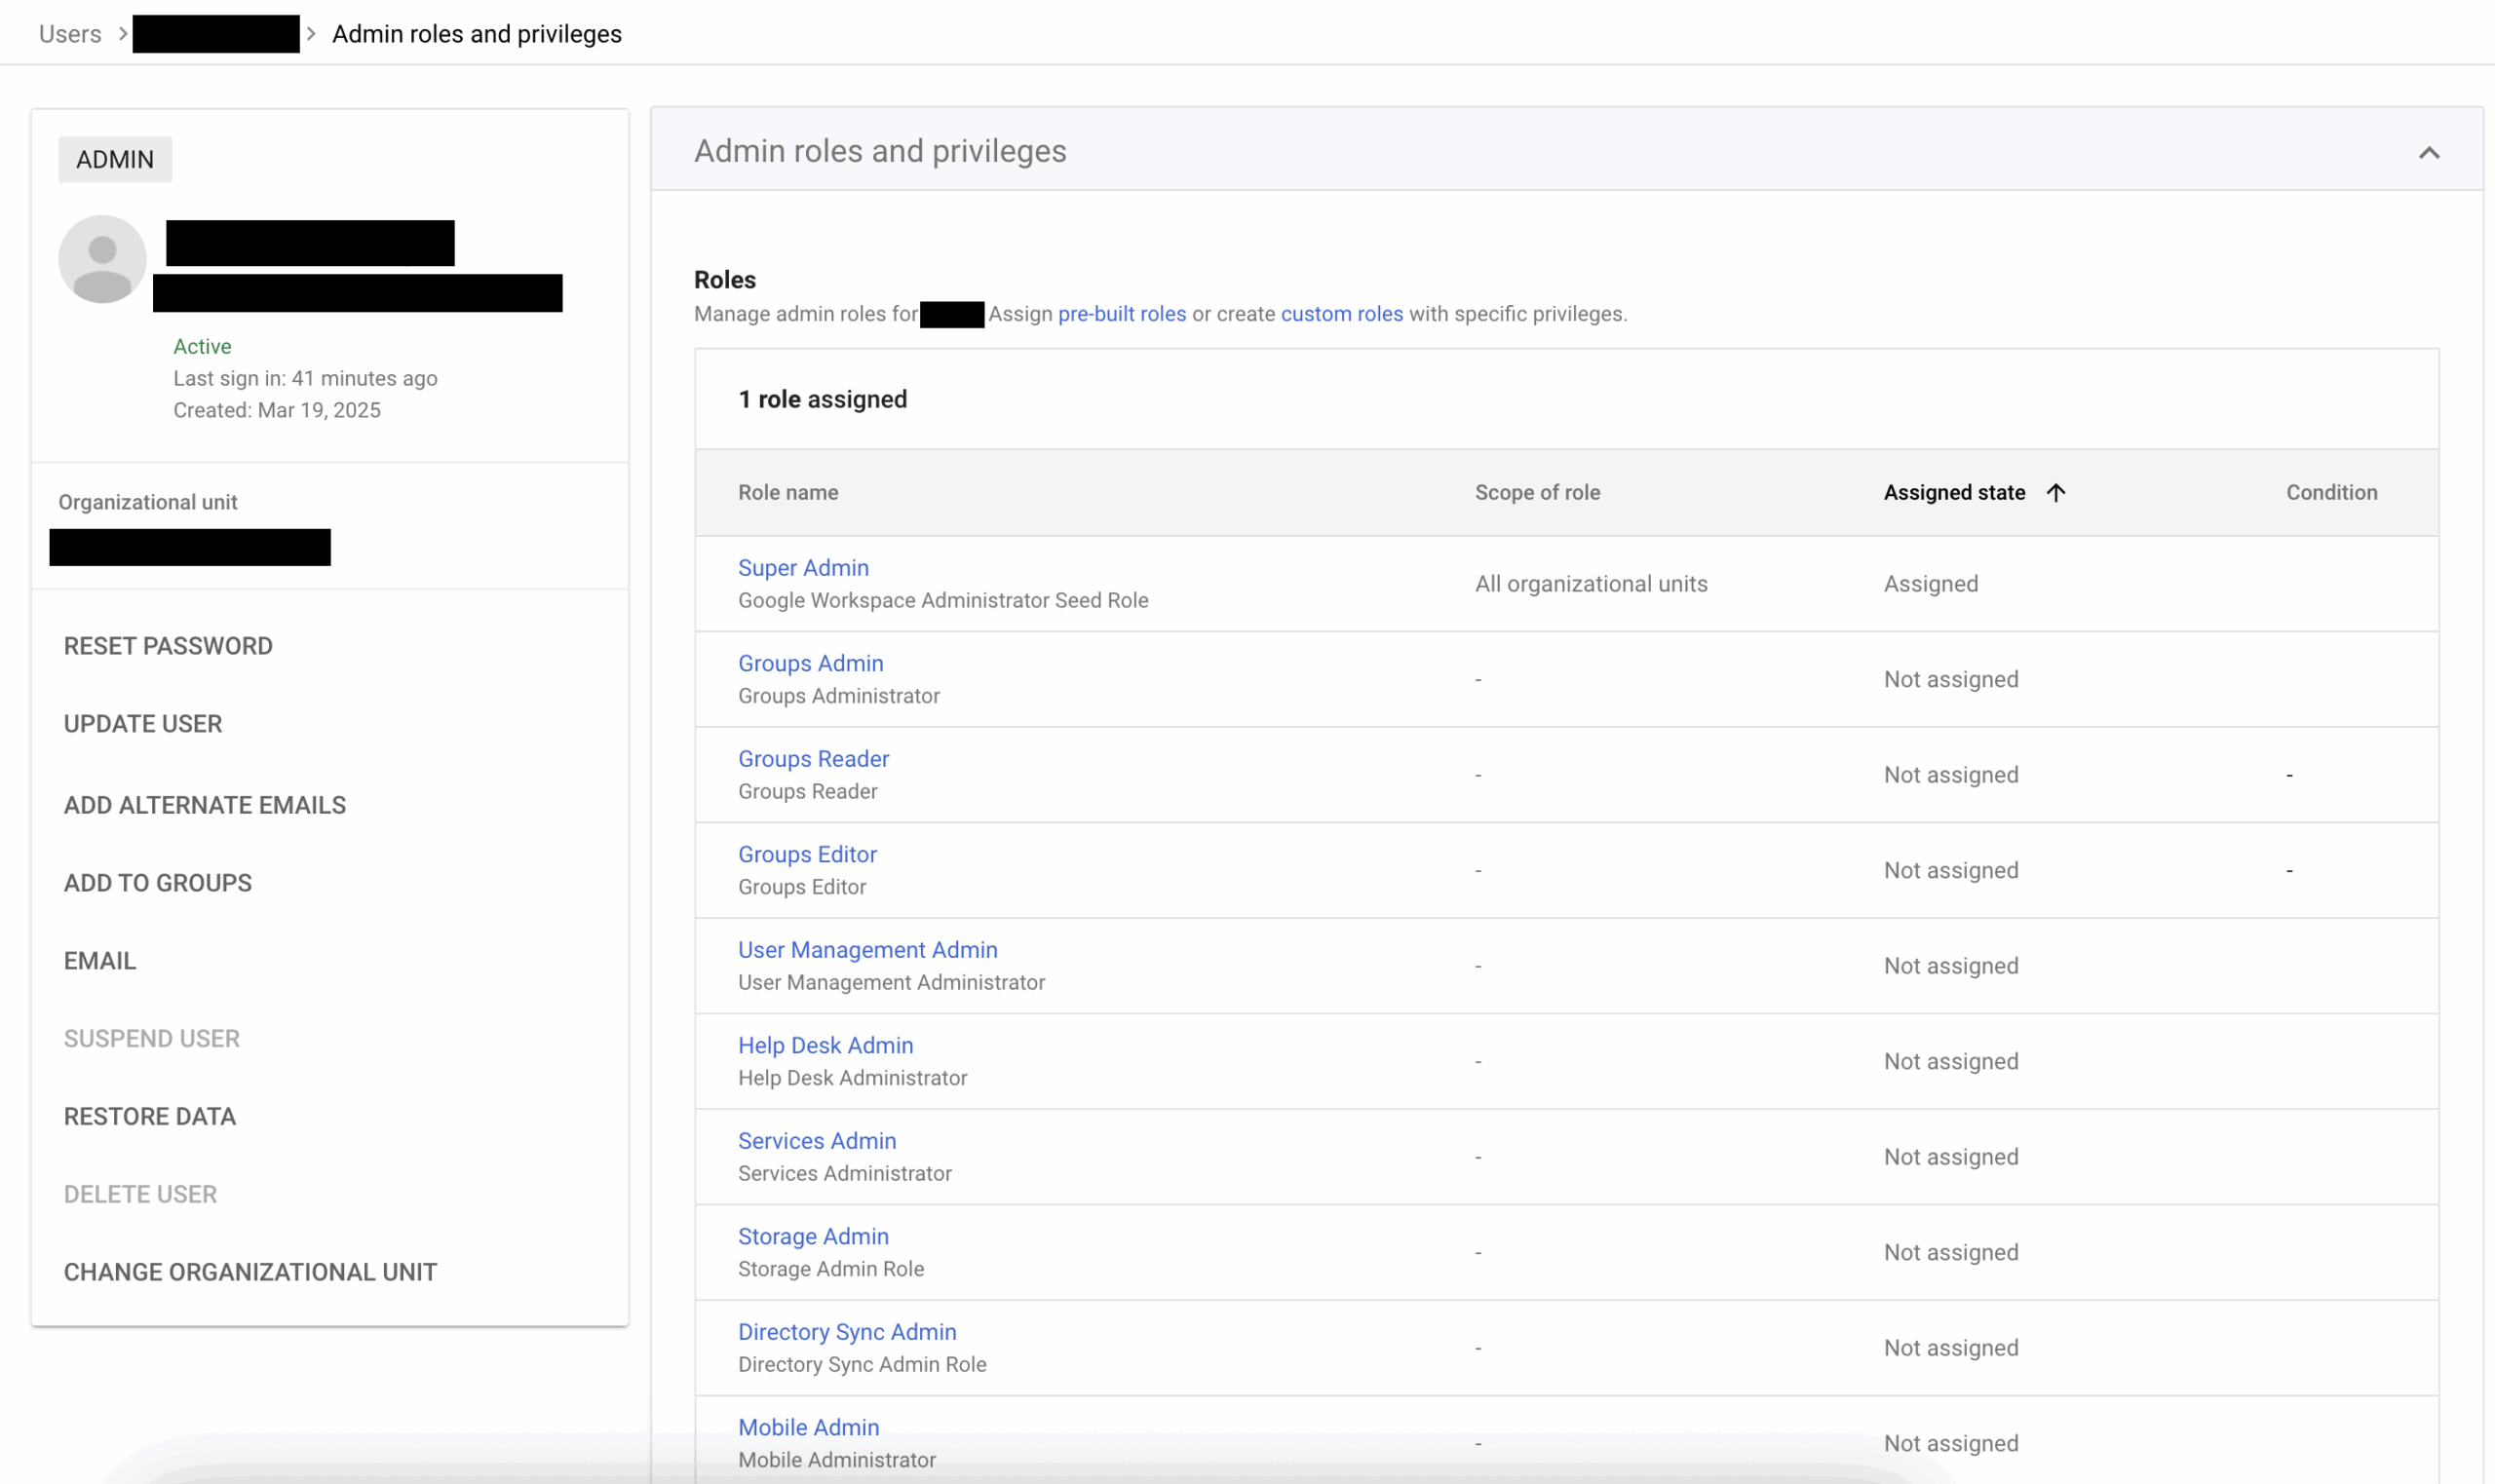Click RESET PASSWORD
2495x1484 pixels.
(168, 646)
